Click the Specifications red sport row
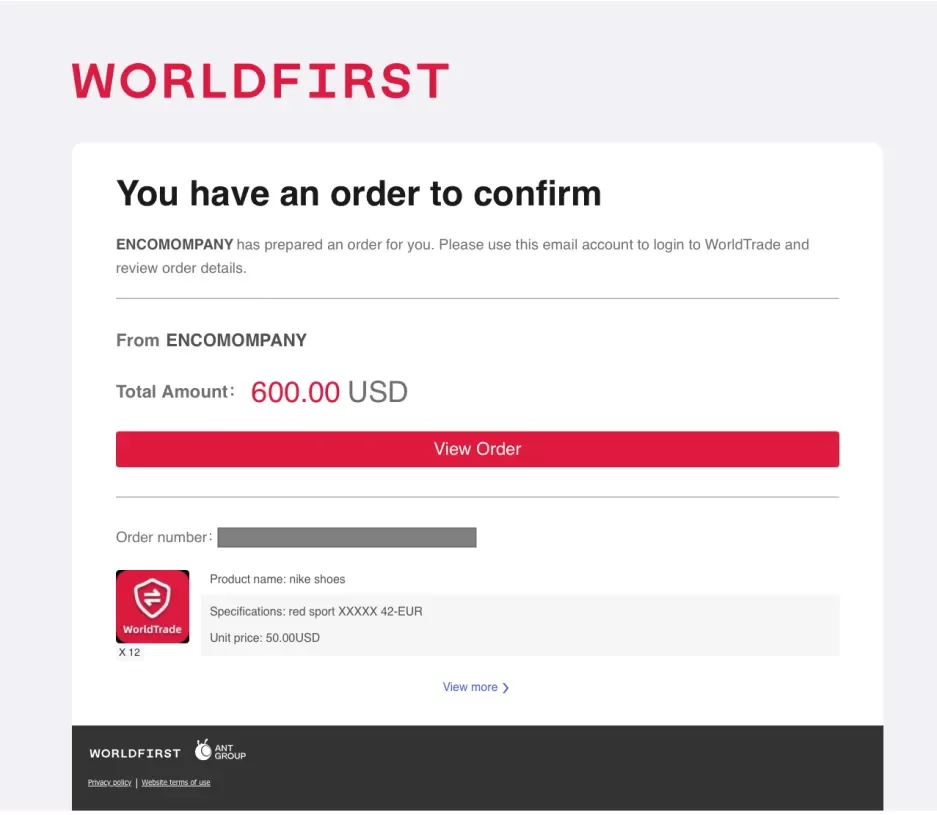937x815 pixels. (316, 611)
